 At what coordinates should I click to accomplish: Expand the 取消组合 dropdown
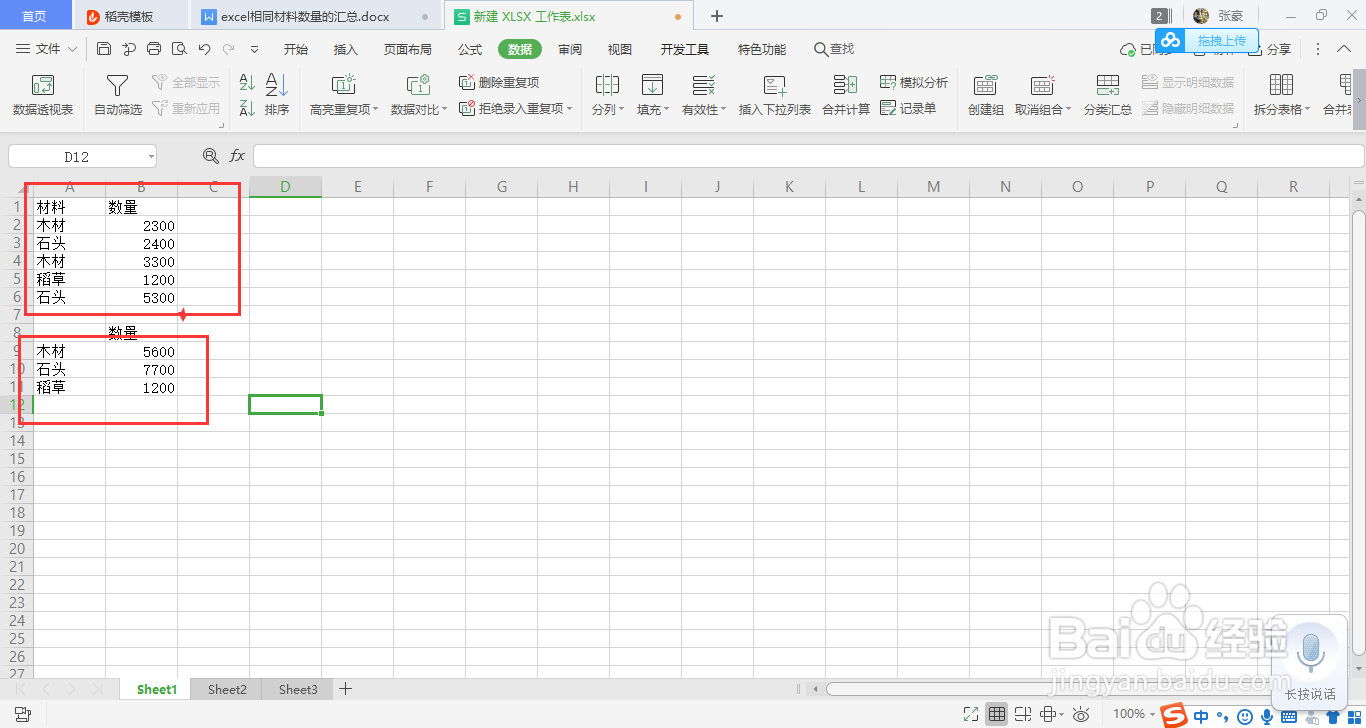1068,110
